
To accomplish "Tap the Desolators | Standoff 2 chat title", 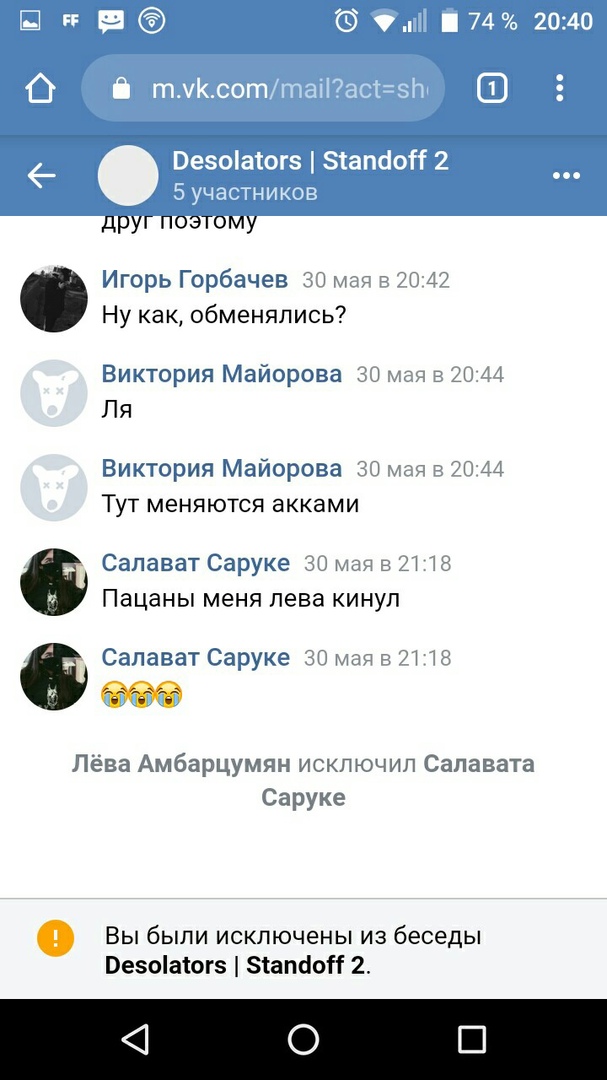I will (310, 160).
